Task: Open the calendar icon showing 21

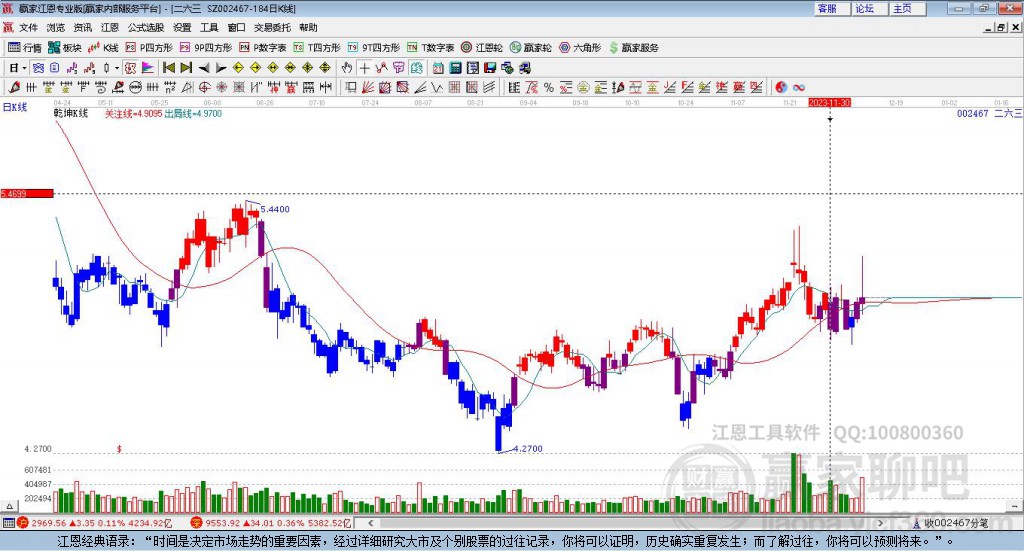Action: coord(438,68)
